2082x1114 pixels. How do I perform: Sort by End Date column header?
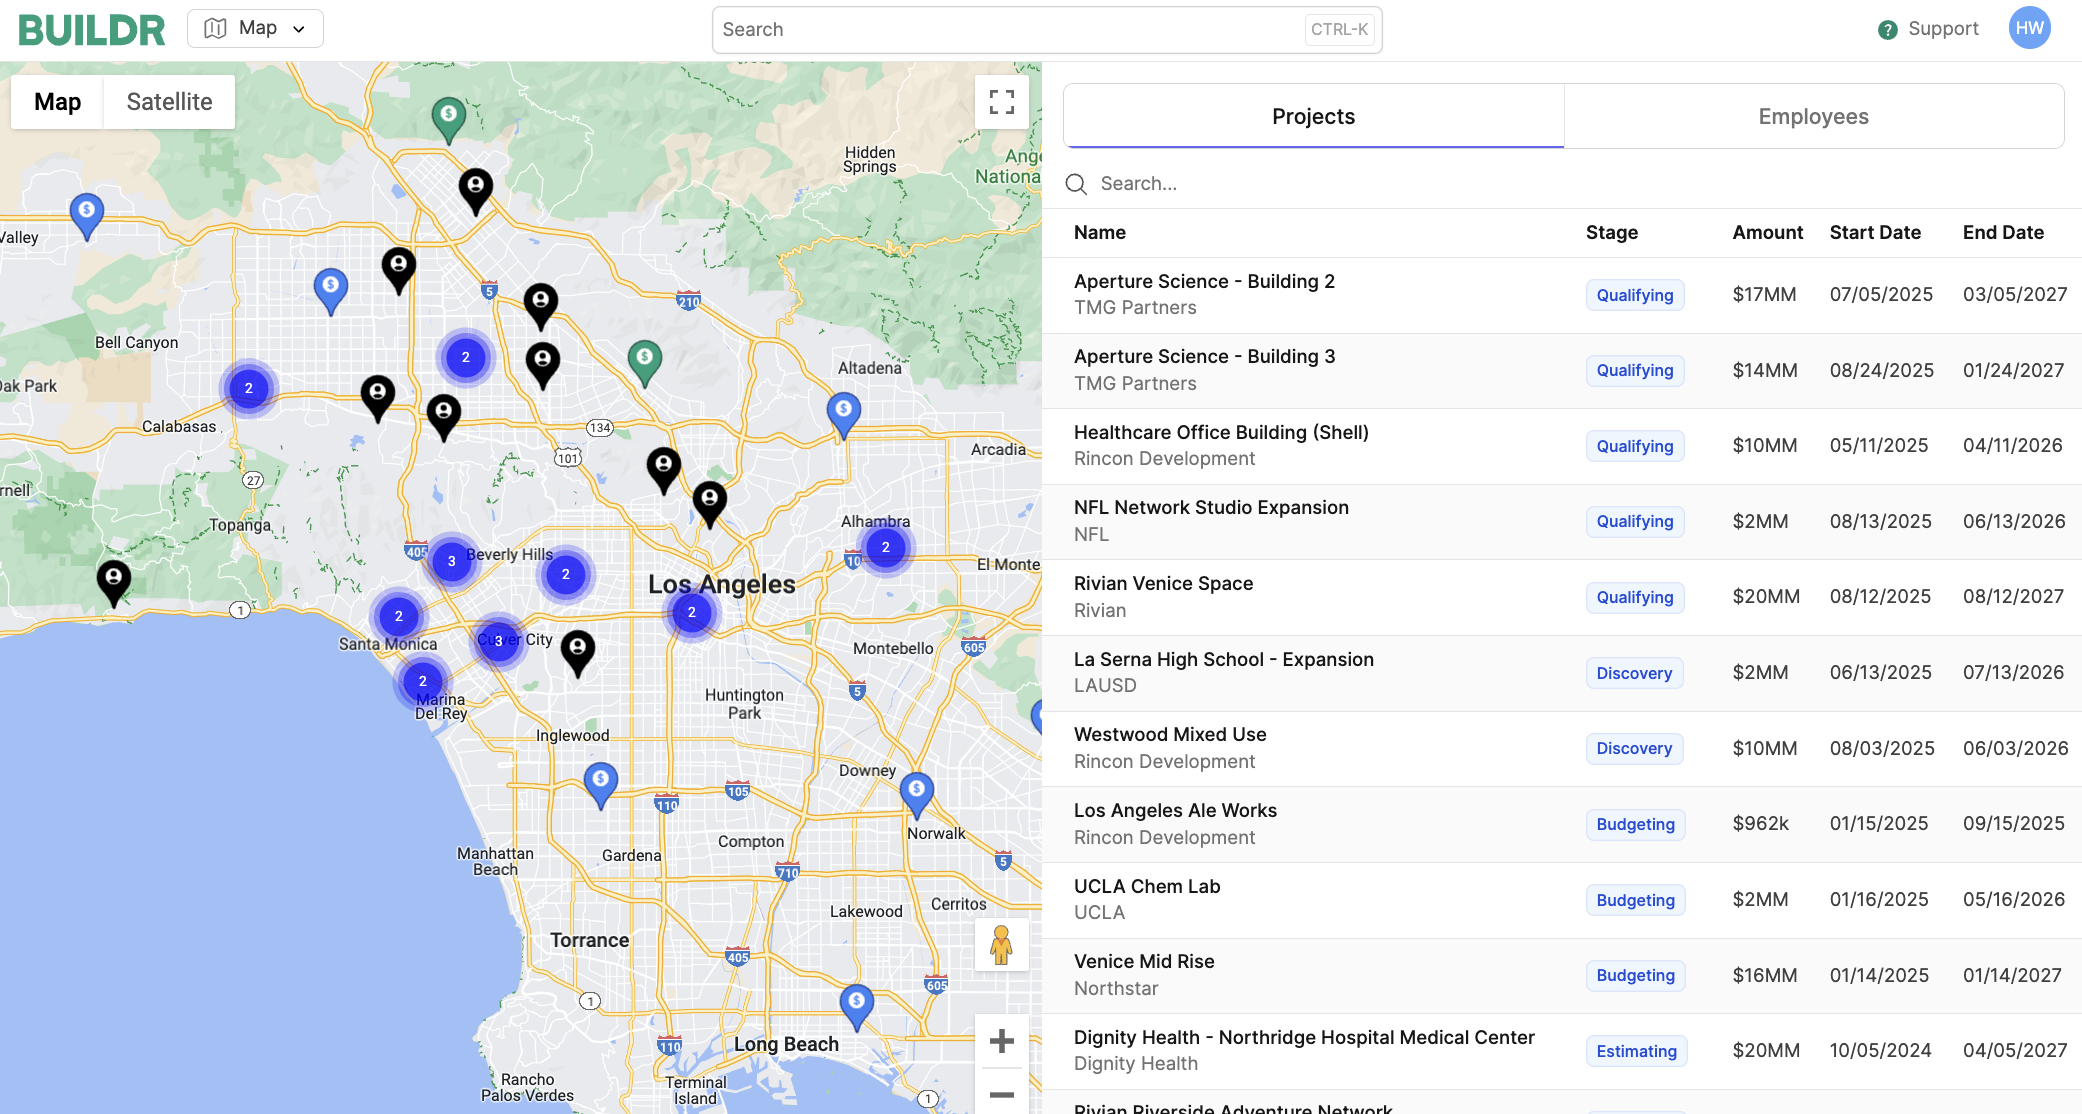pyautogui.click(x=2003, y=232)
